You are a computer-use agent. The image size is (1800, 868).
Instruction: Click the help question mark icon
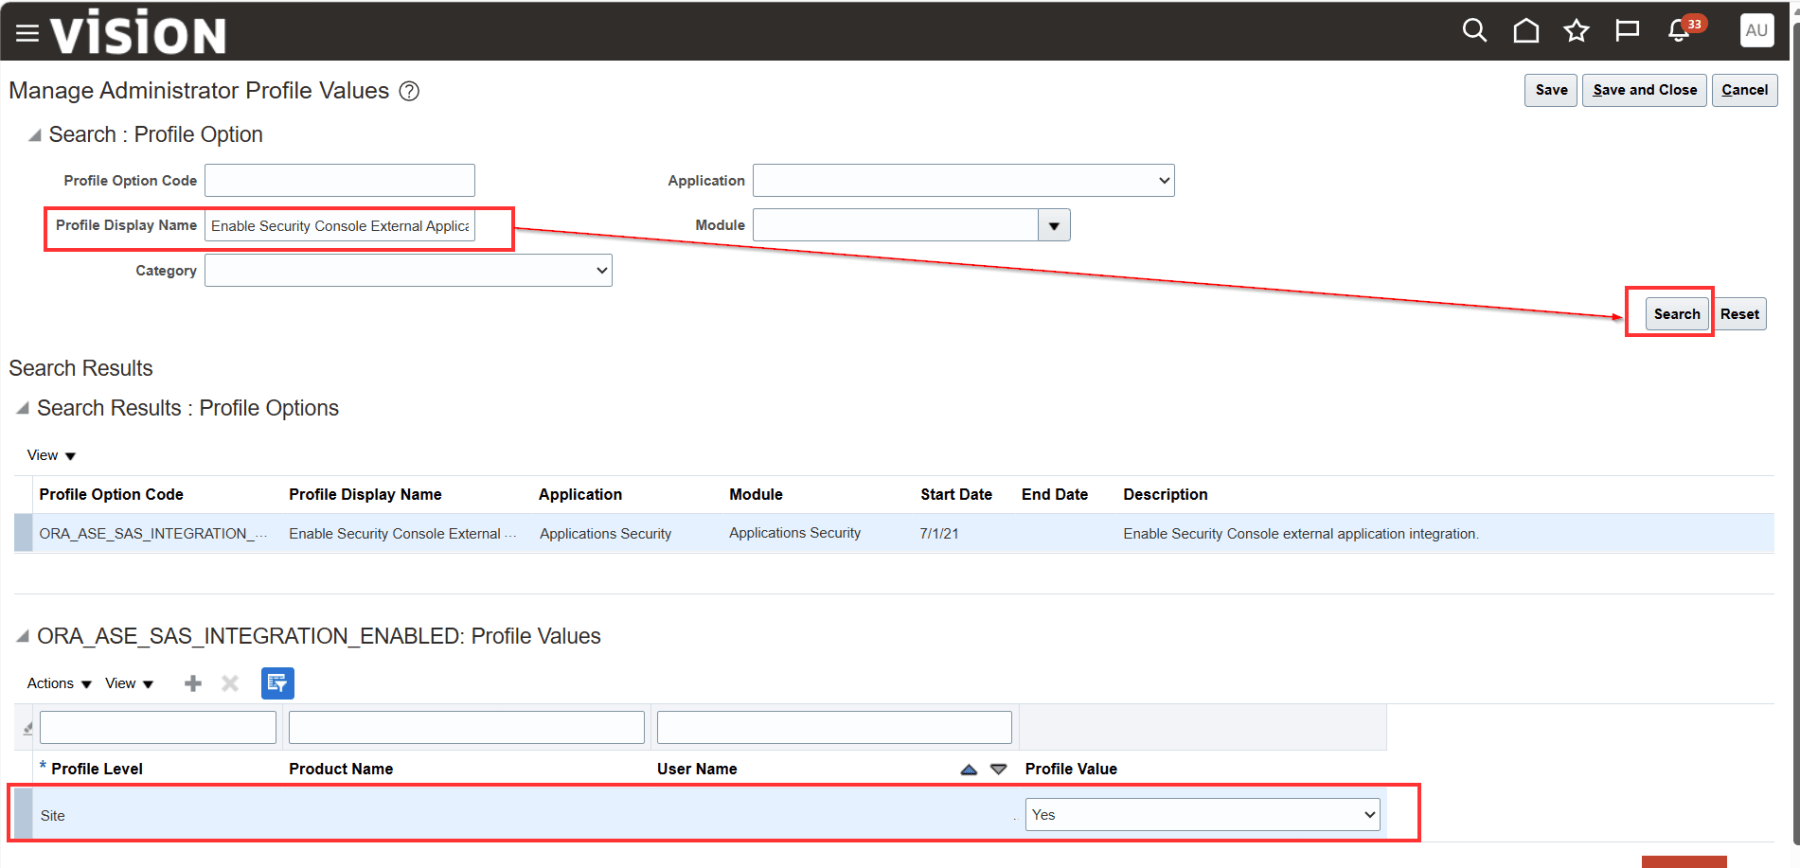(409, 91)
